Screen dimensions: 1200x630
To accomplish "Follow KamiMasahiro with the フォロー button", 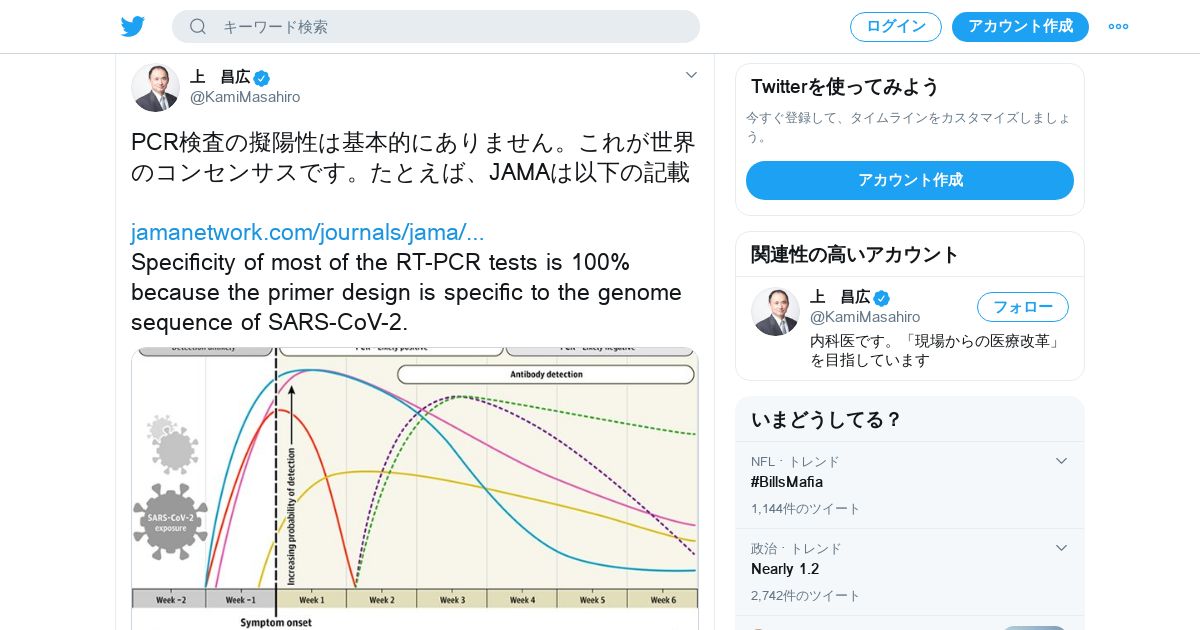I will tap(1022, 307).
